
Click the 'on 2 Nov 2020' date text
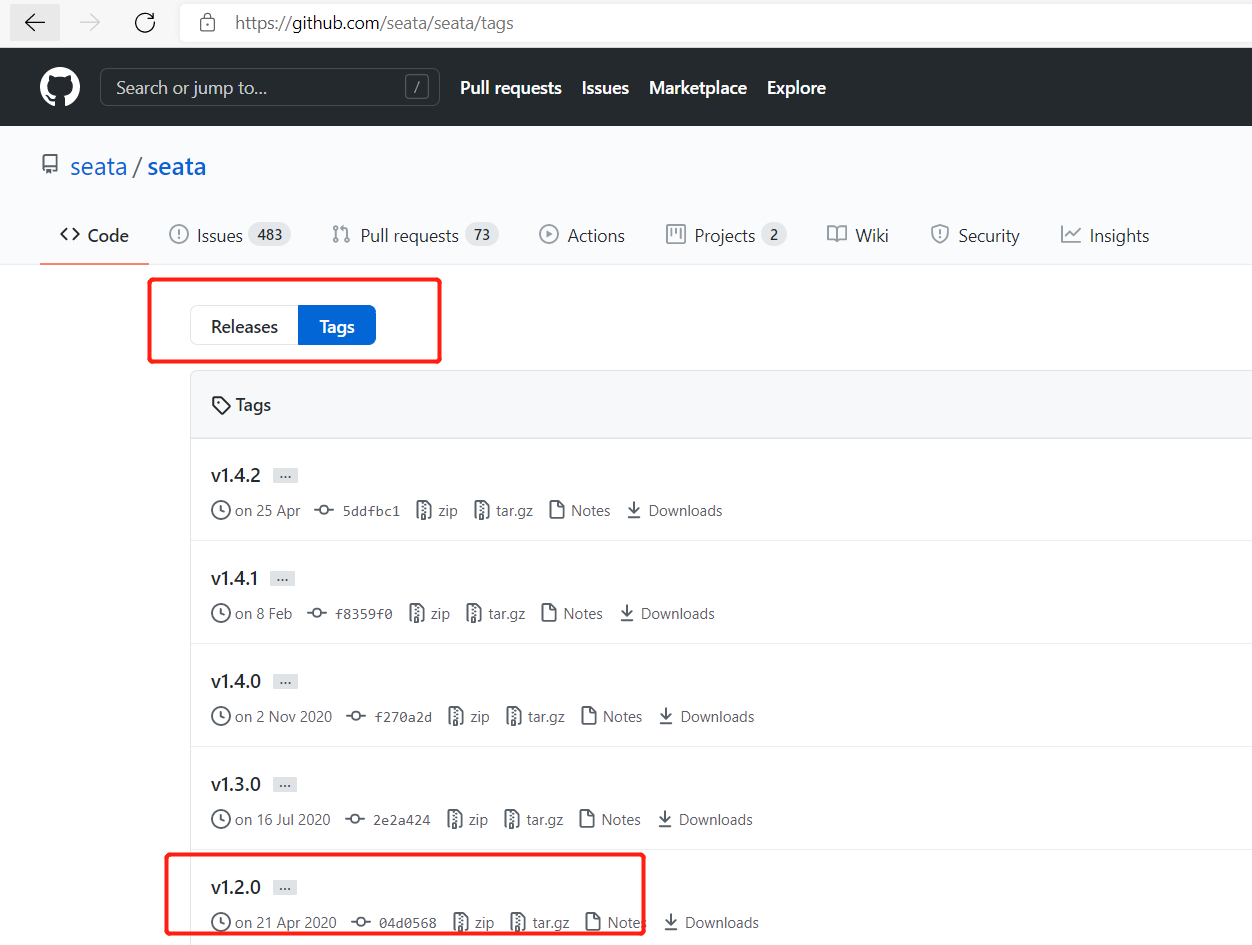(x=283, y=717)
